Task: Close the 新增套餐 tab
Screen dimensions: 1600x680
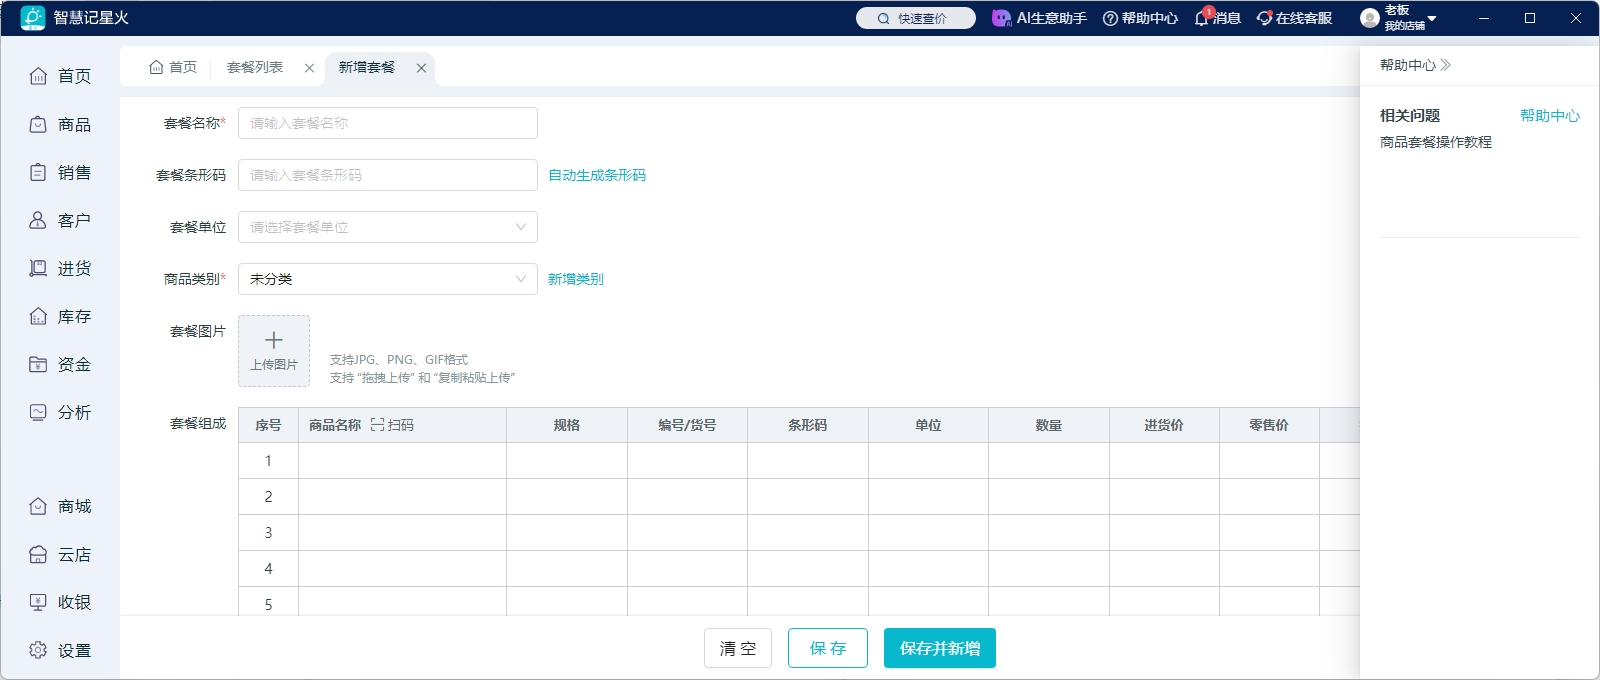Action: [421, 68]
